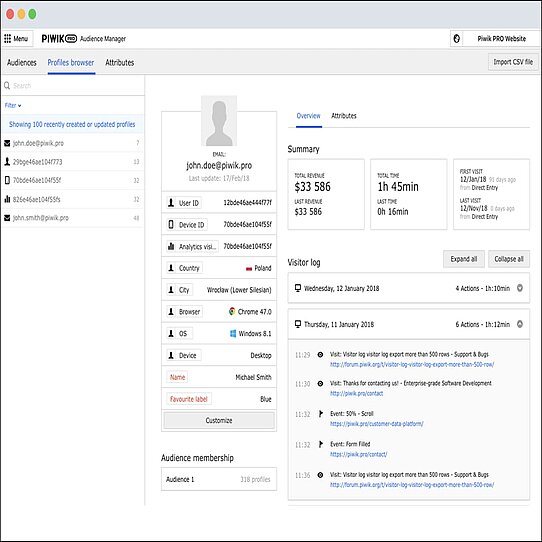Click the analytics bars icon next to 826e46ae104f55fs
The width and height of the screenshot is (542, 542).
coord(7,199)
